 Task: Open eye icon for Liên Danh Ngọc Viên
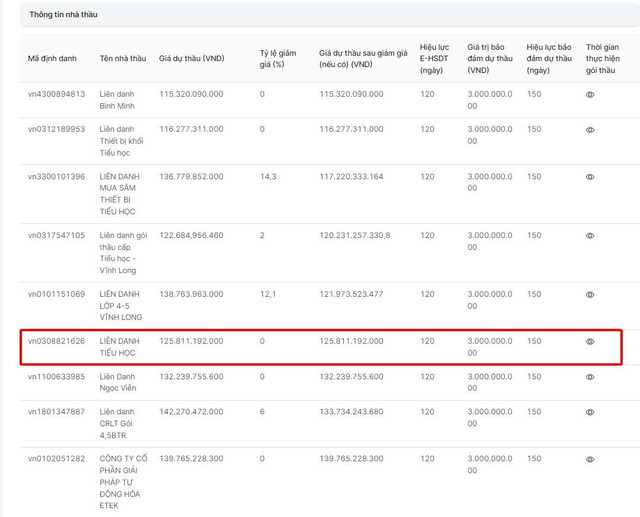coord(590,377)
